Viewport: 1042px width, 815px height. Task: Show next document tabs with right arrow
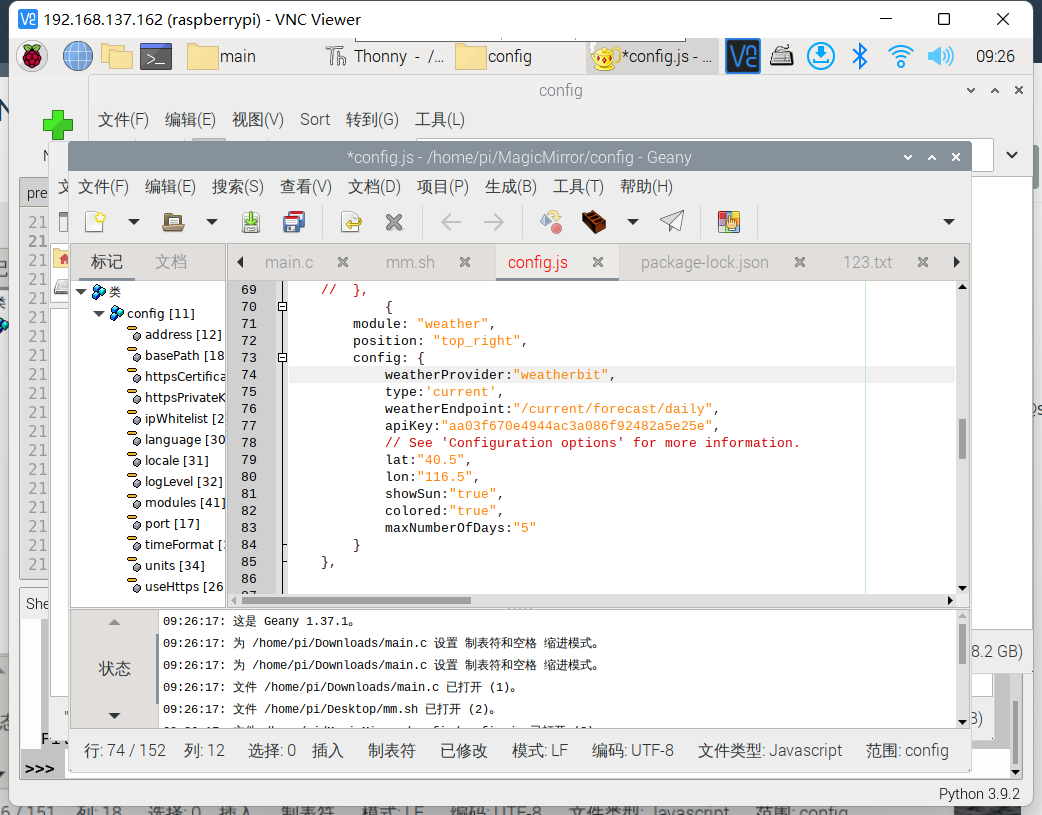coord(956,262)
